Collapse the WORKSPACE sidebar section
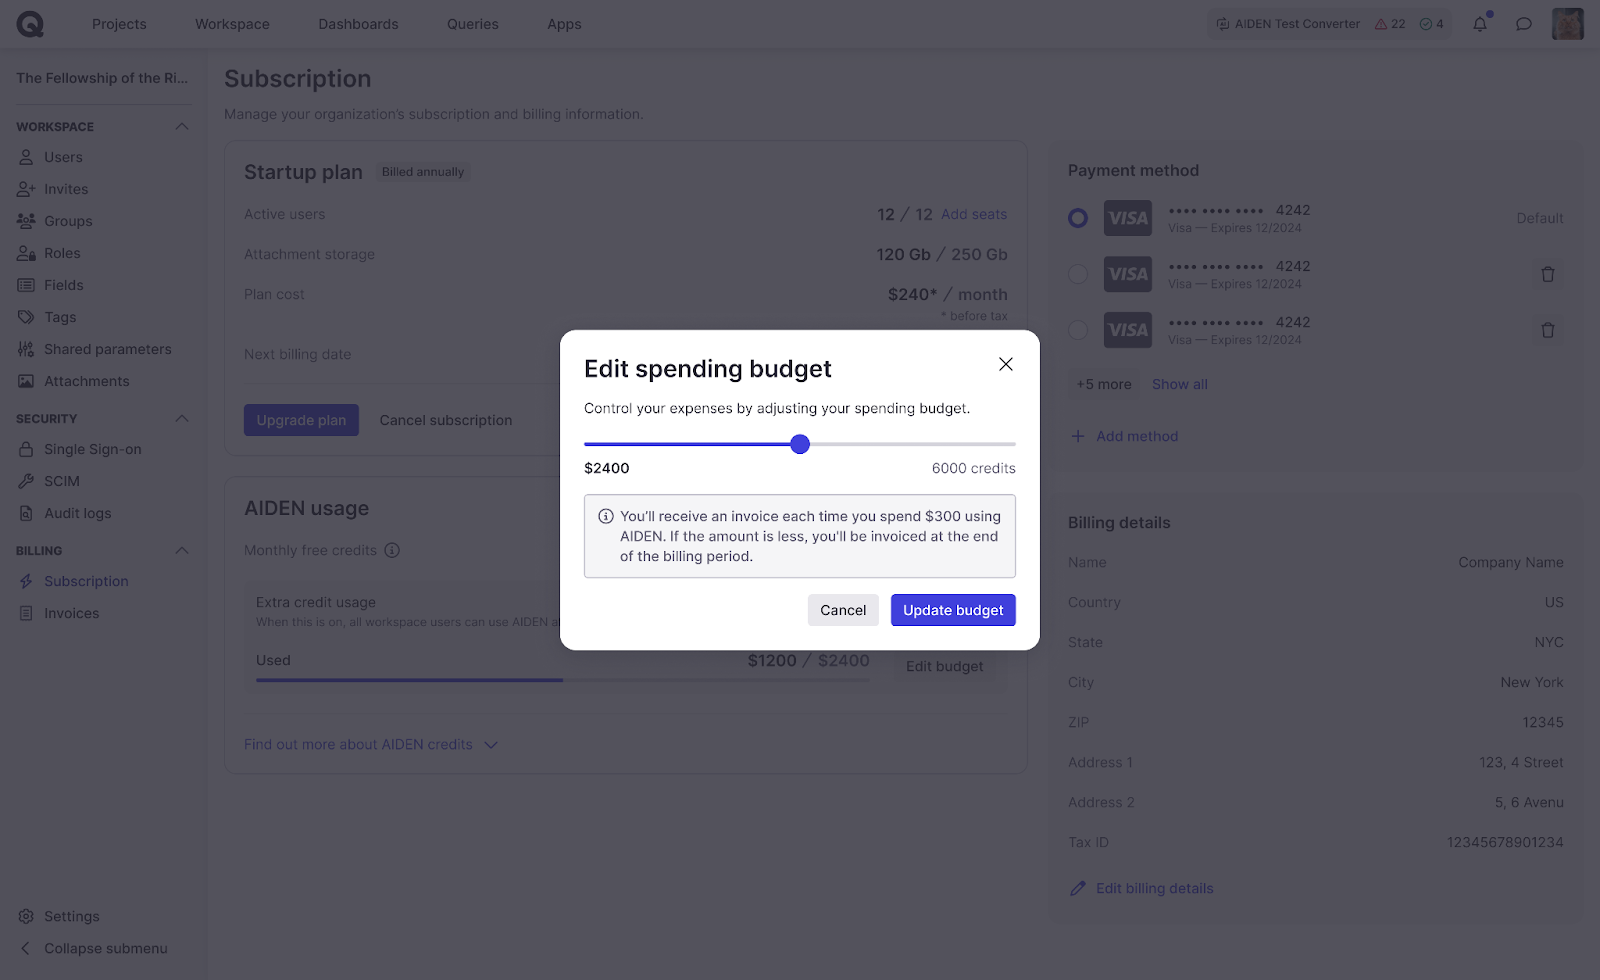Screen dimensions: 1600x980 point(182,126)
